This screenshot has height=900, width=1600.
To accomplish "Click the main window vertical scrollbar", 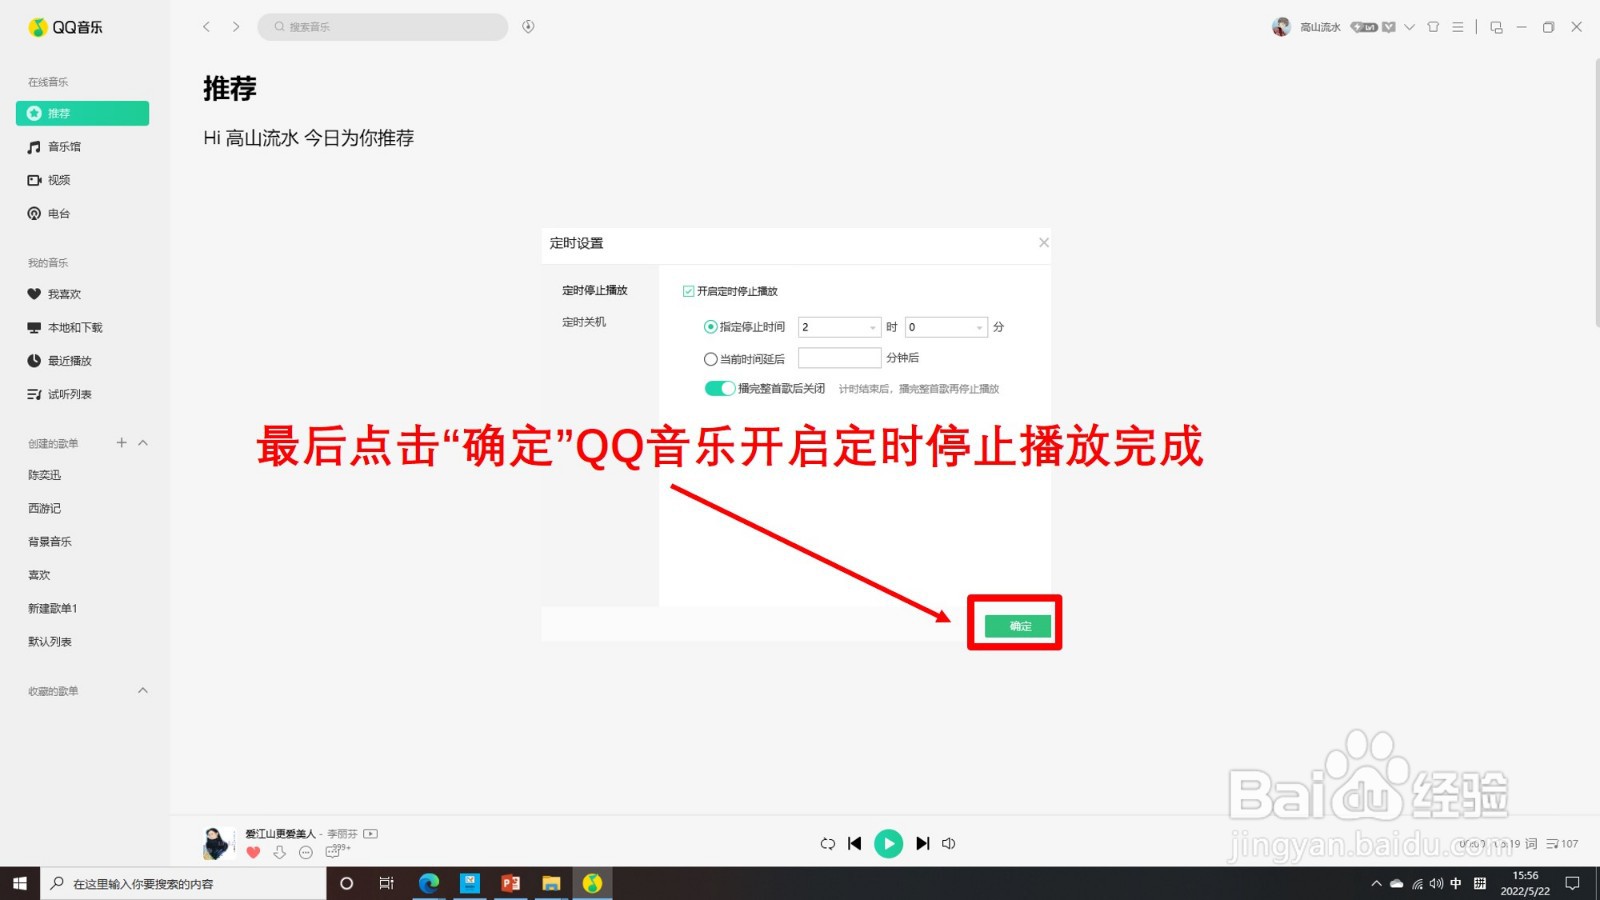I will (x=1596, y=192).
